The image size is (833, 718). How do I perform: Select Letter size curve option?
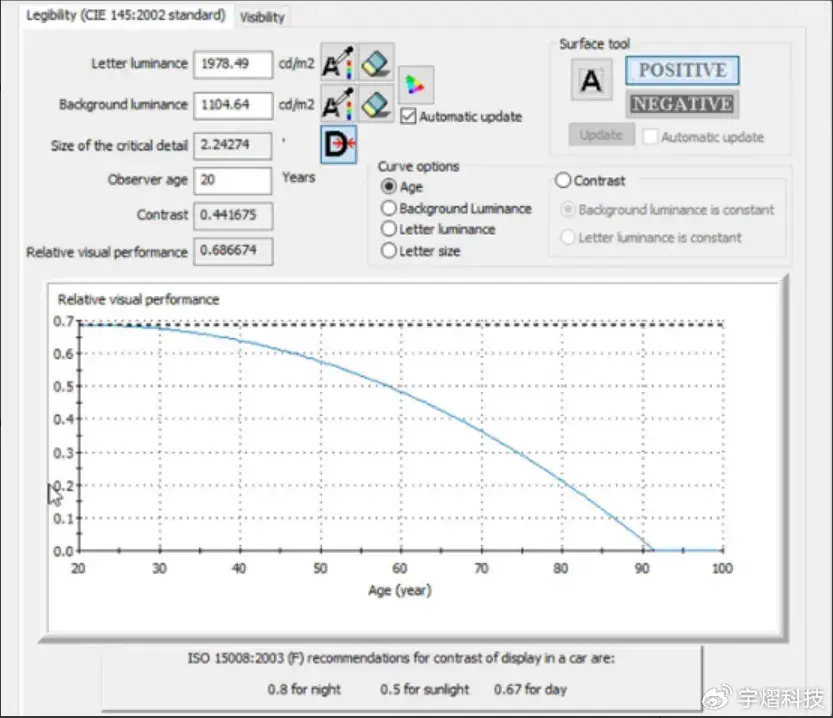[x=389, y=251]
